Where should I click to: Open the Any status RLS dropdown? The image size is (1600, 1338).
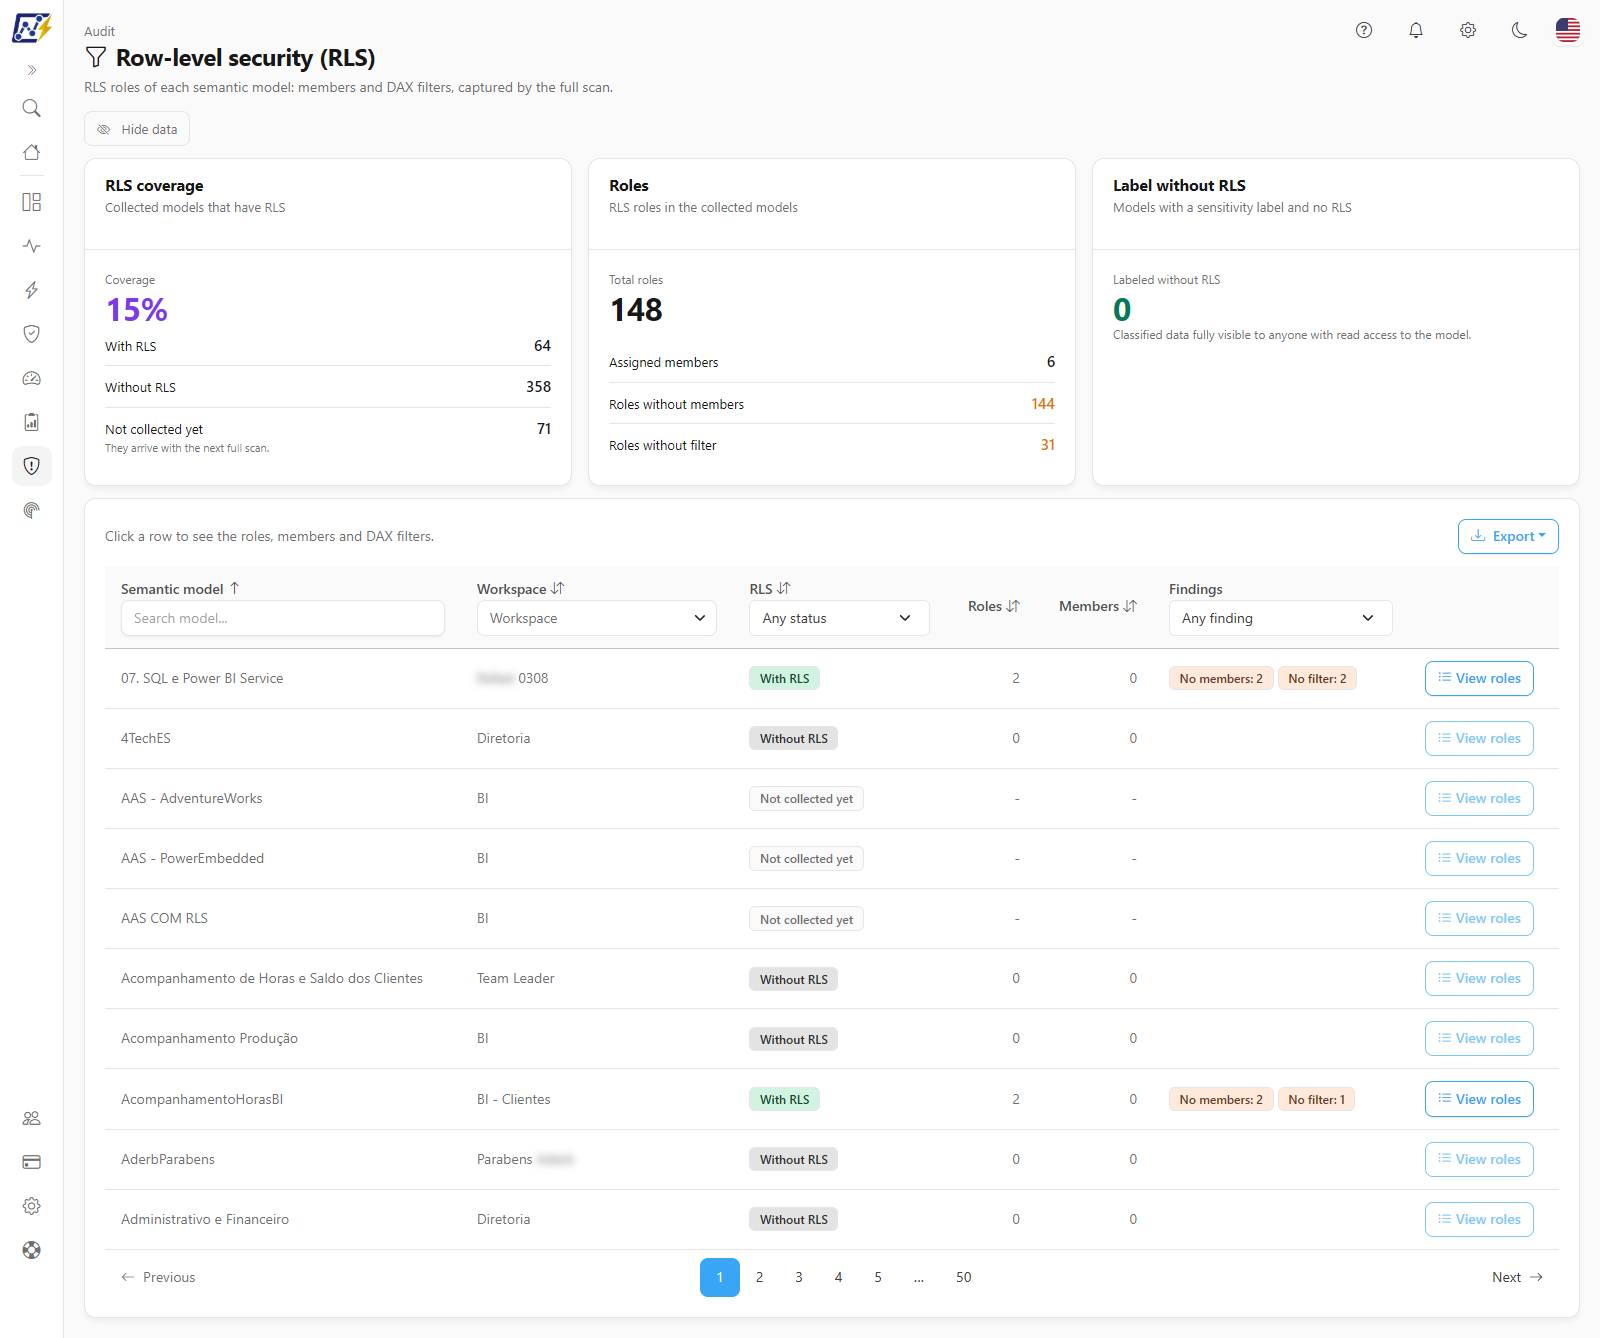tap(839, 618)
